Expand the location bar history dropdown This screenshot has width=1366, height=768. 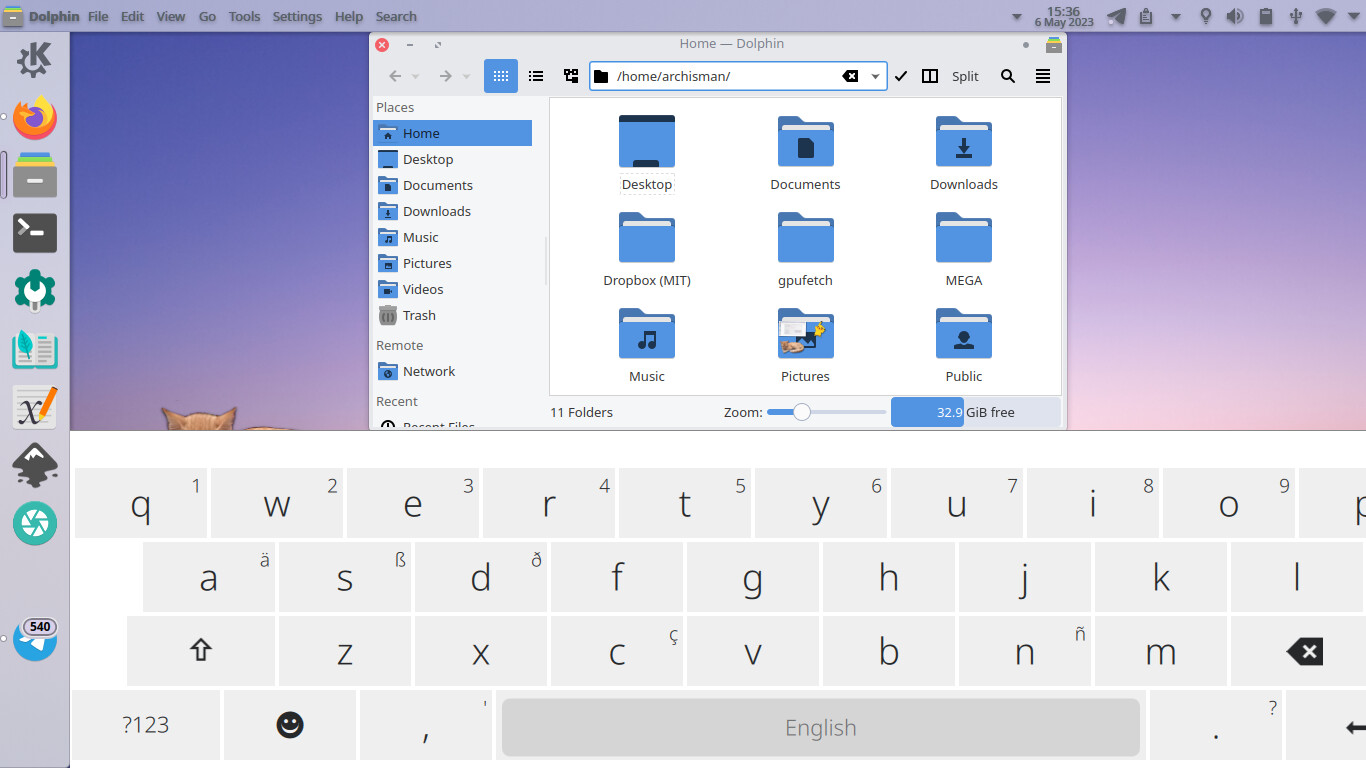point(875,76)
